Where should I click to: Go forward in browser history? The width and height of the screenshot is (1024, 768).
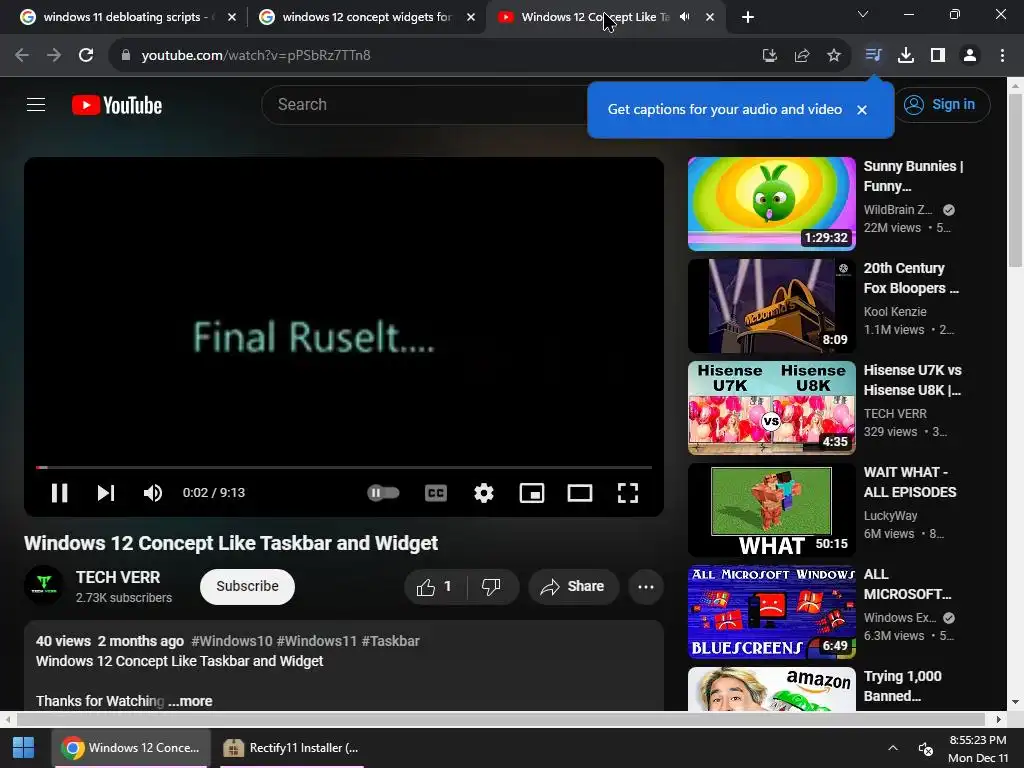[x=54, y=56]
